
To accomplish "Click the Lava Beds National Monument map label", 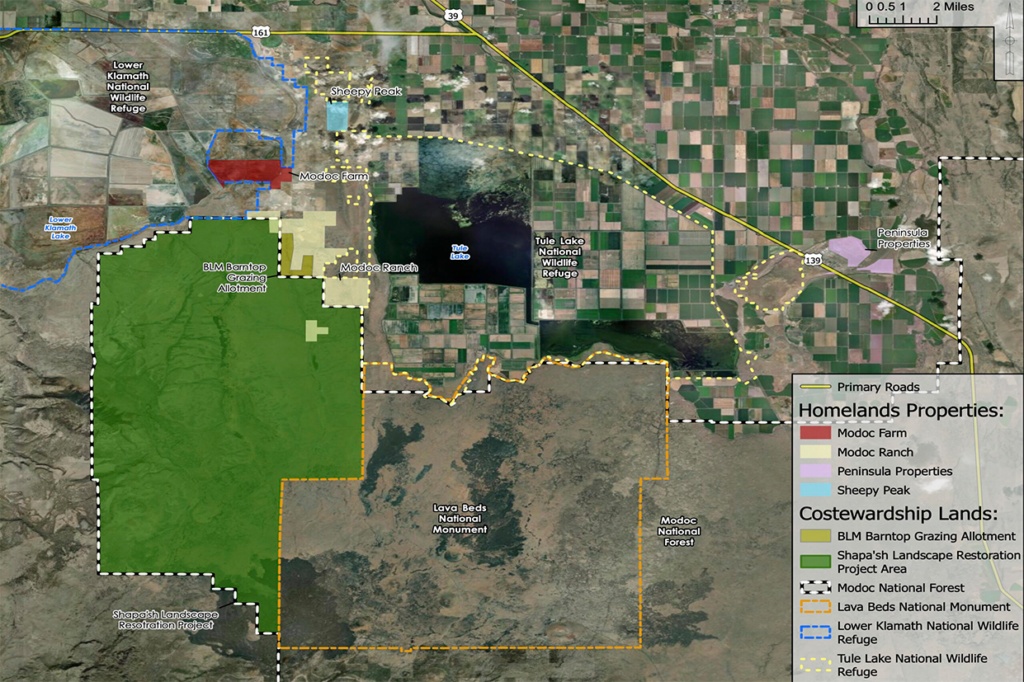I will (x=460, y=519).
